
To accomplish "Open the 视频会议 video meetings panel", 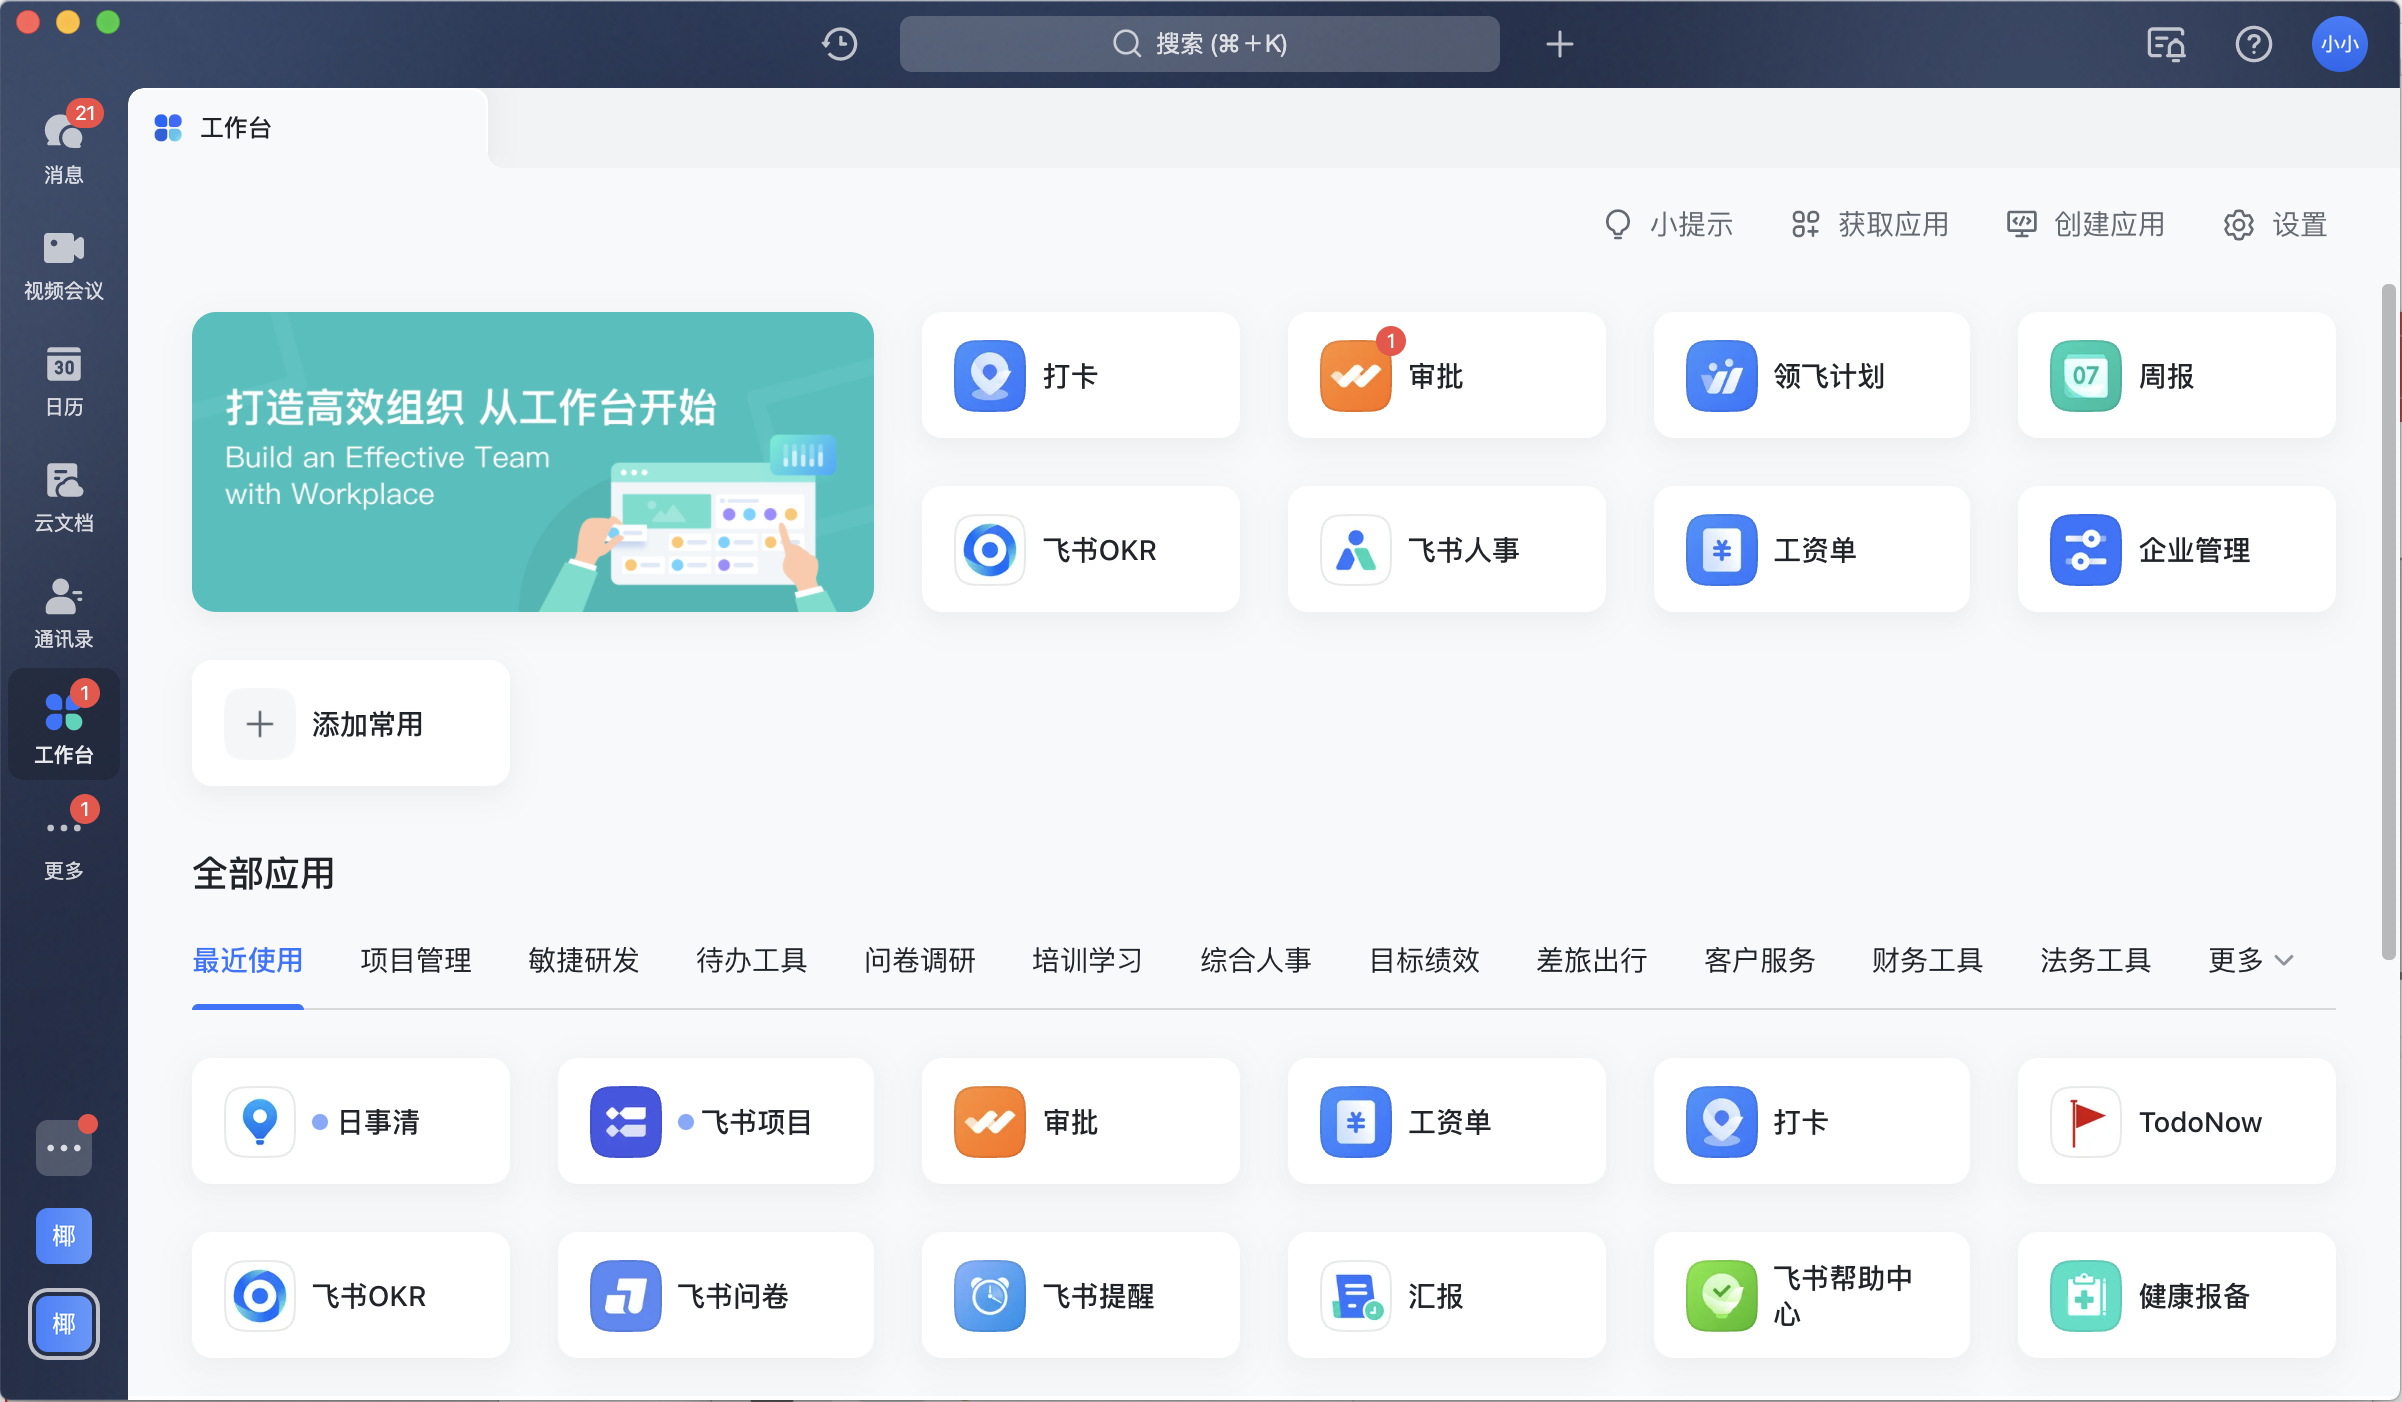I will point(63,263).
